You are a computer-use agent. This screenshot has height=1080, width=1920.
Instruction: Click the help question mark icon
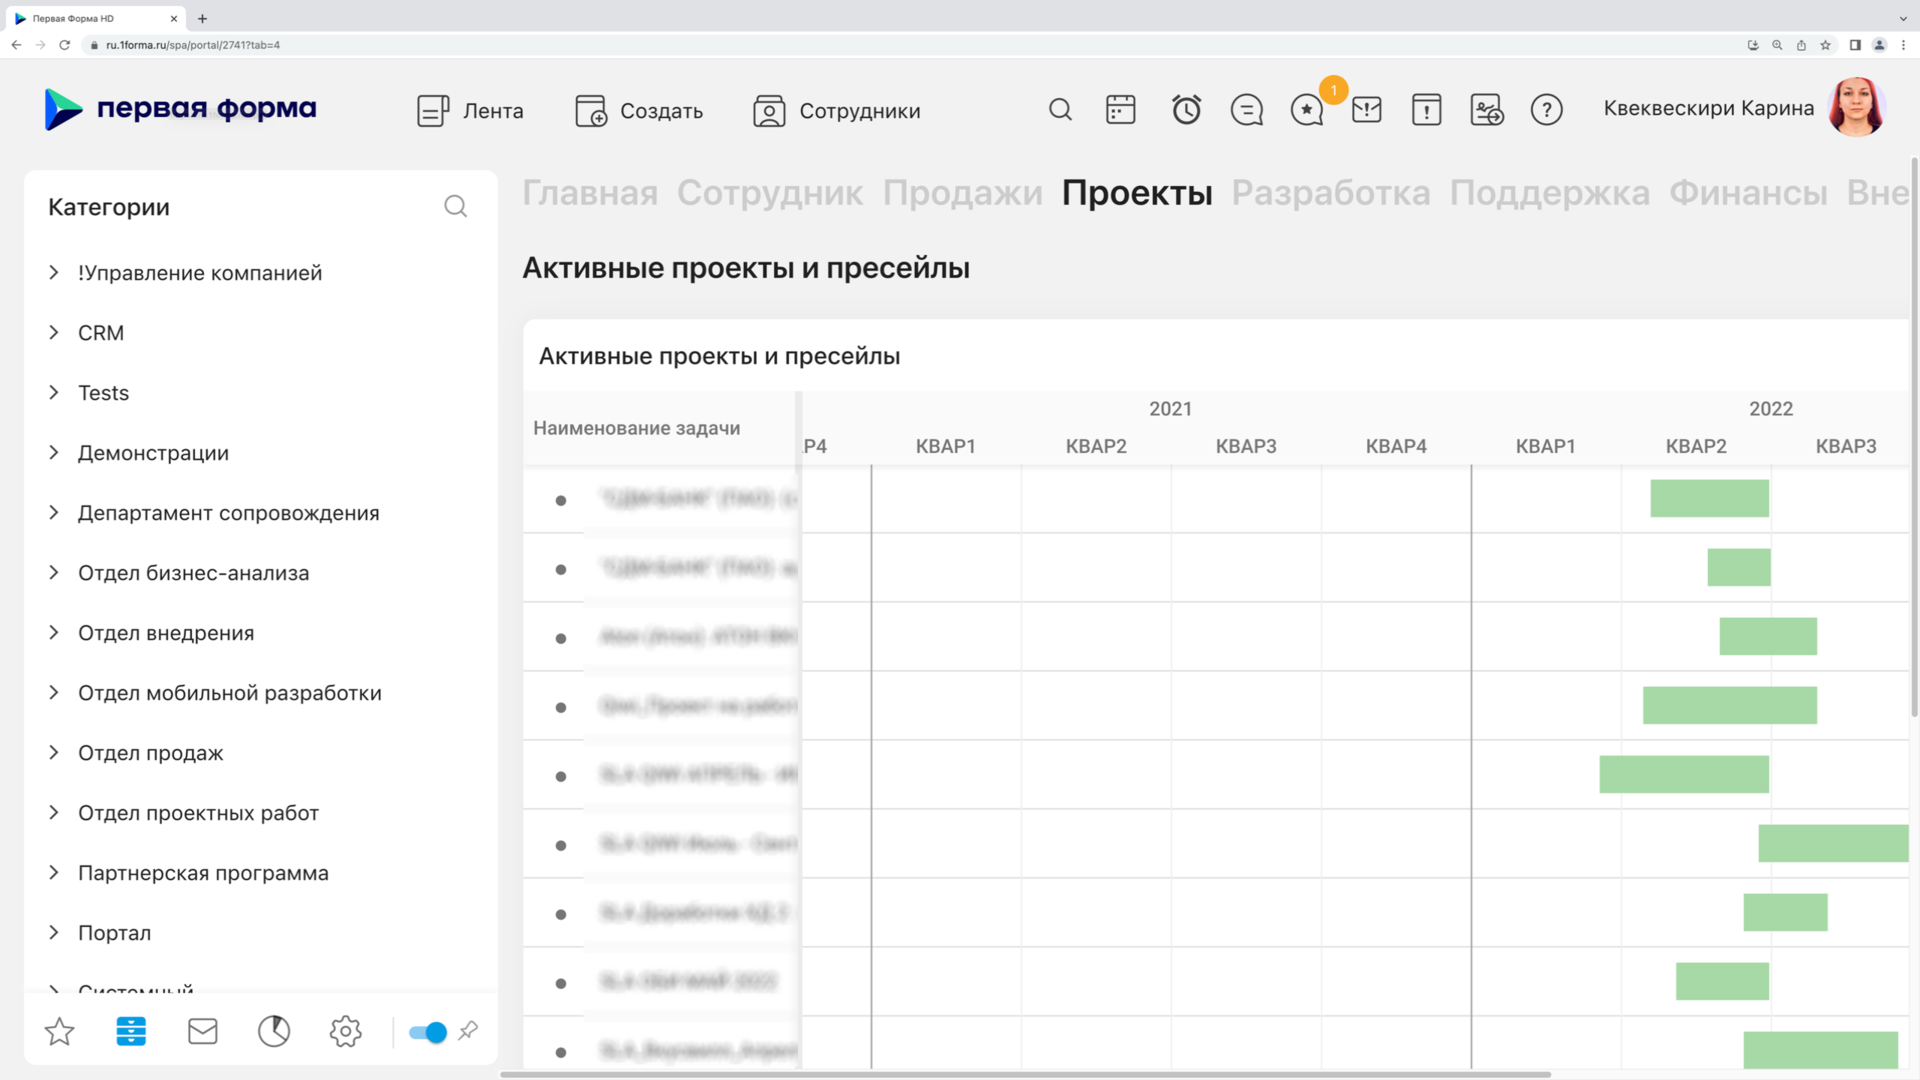tap(1546, 110)
